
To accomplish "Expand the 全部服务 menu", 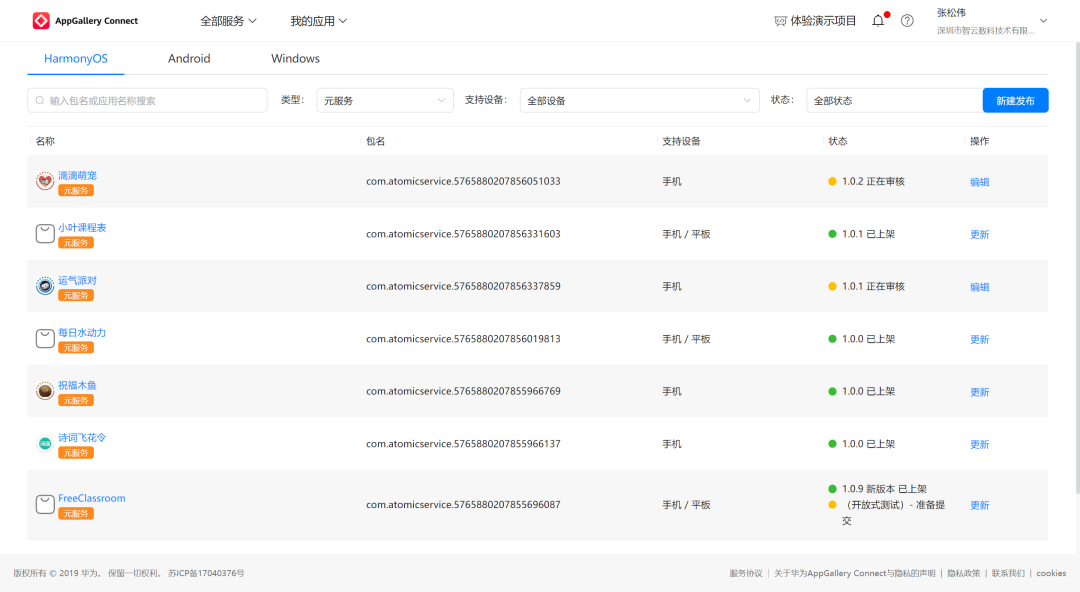I will pos(228,20).
